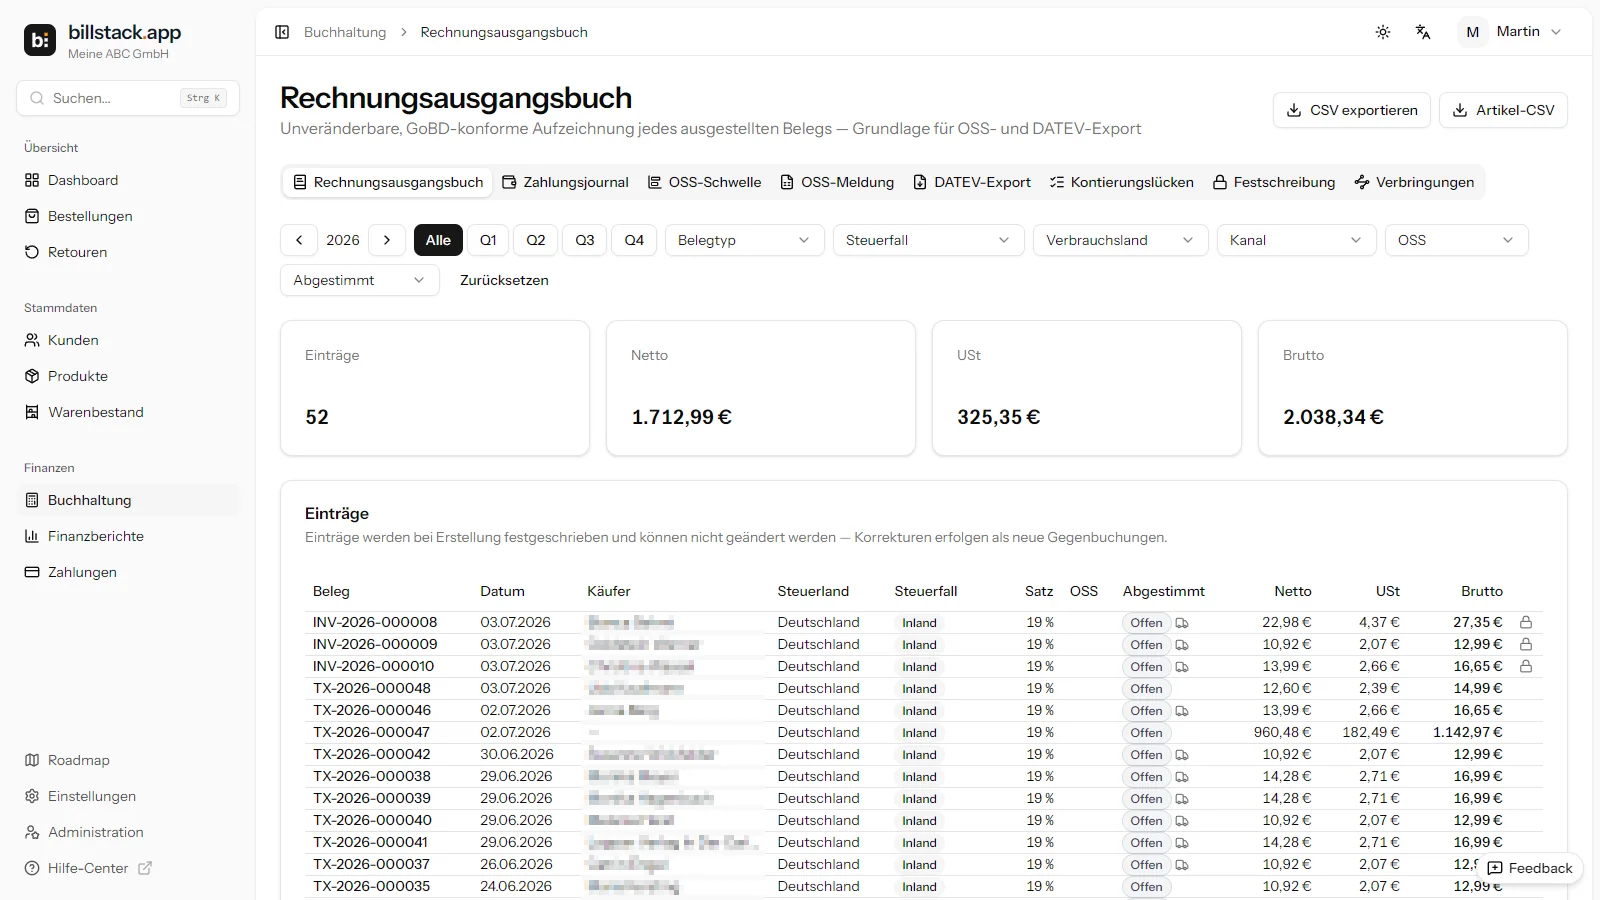Download via the Artikel-CSV button
This screenshot has height=900, width=1600.
[x=1503, y=110]
